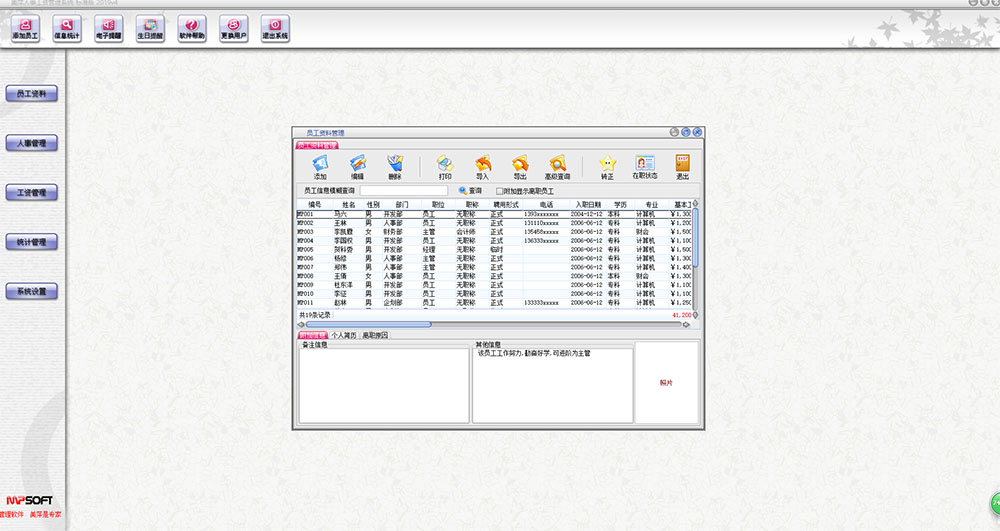Enable the 附加显示离职员工 checkbox
This screenshot has width=1000, height=531.
[500, 191]
